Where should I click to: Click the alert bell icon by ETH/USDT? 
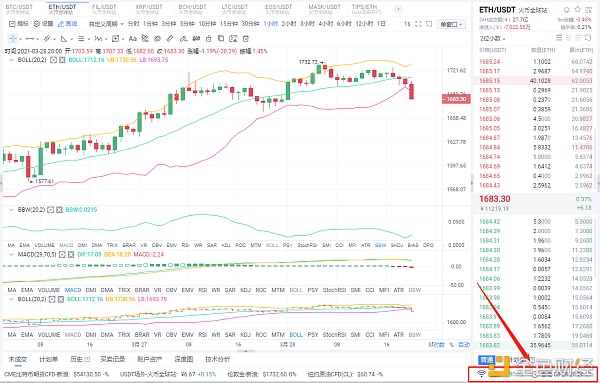567,10
